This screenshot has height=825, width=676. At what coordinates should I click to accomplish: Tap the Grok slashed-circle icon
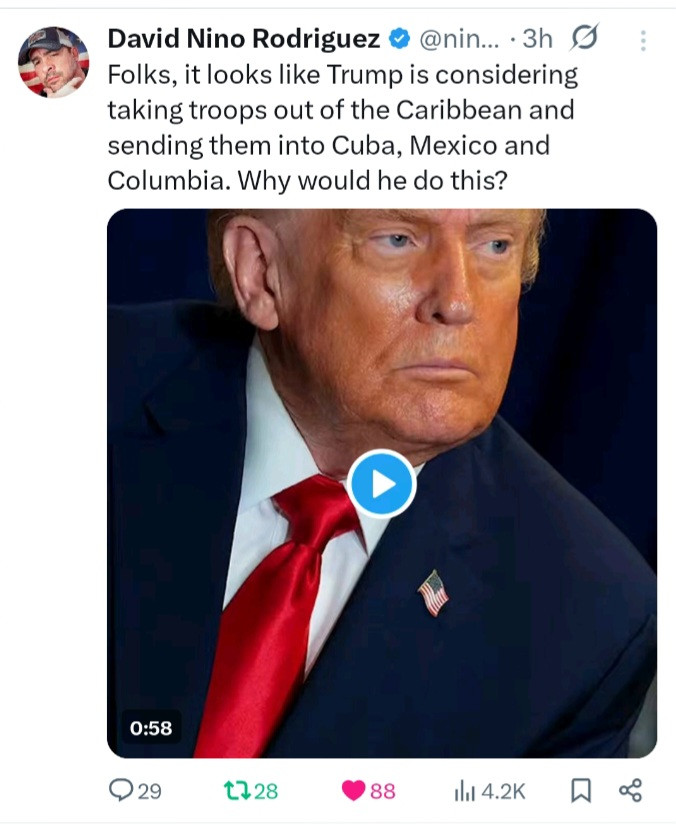[x=583, y=38]
